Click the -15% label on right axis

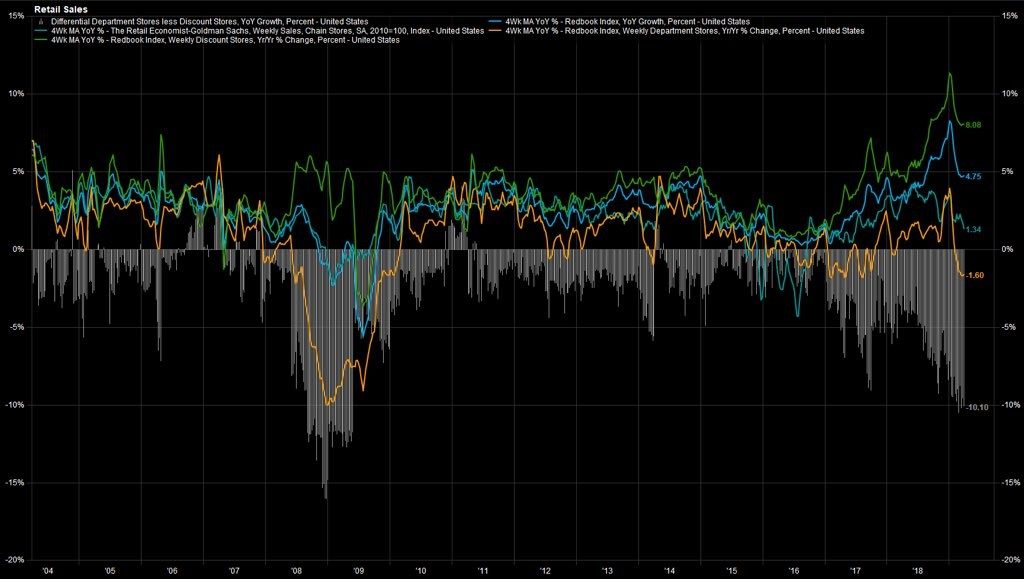pos(1010,482)
